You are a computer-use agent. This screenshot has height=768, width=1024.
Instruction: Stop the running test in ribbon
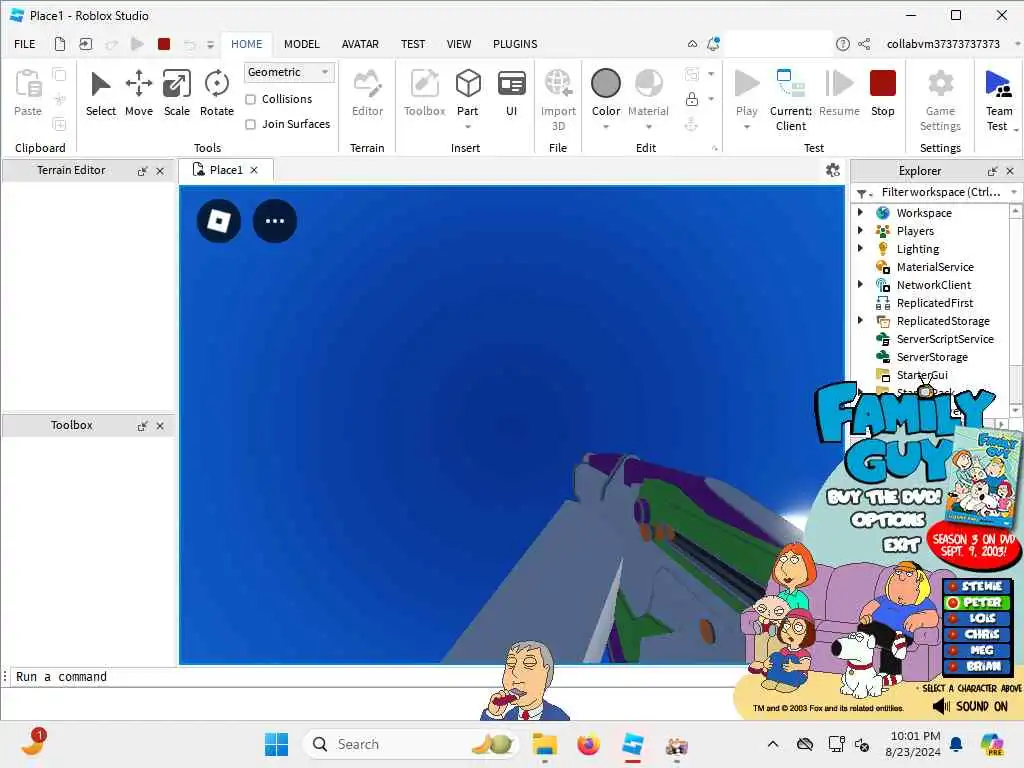click(x=882, y=93)
